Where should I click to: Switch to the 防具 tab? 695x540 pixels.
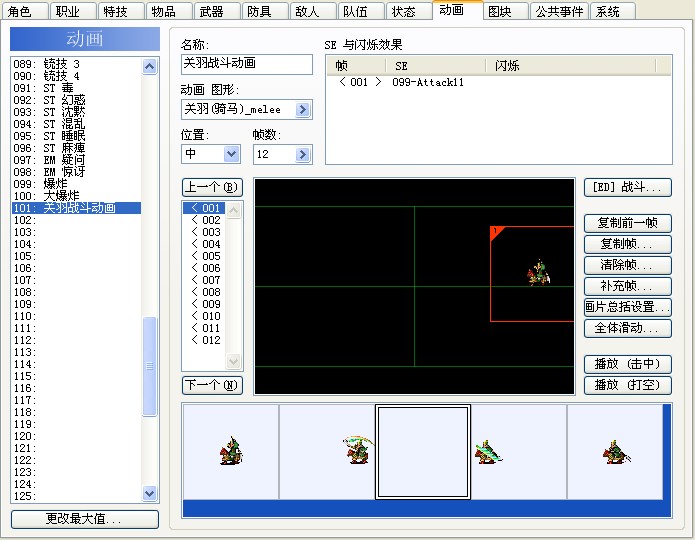coord(264,11)
